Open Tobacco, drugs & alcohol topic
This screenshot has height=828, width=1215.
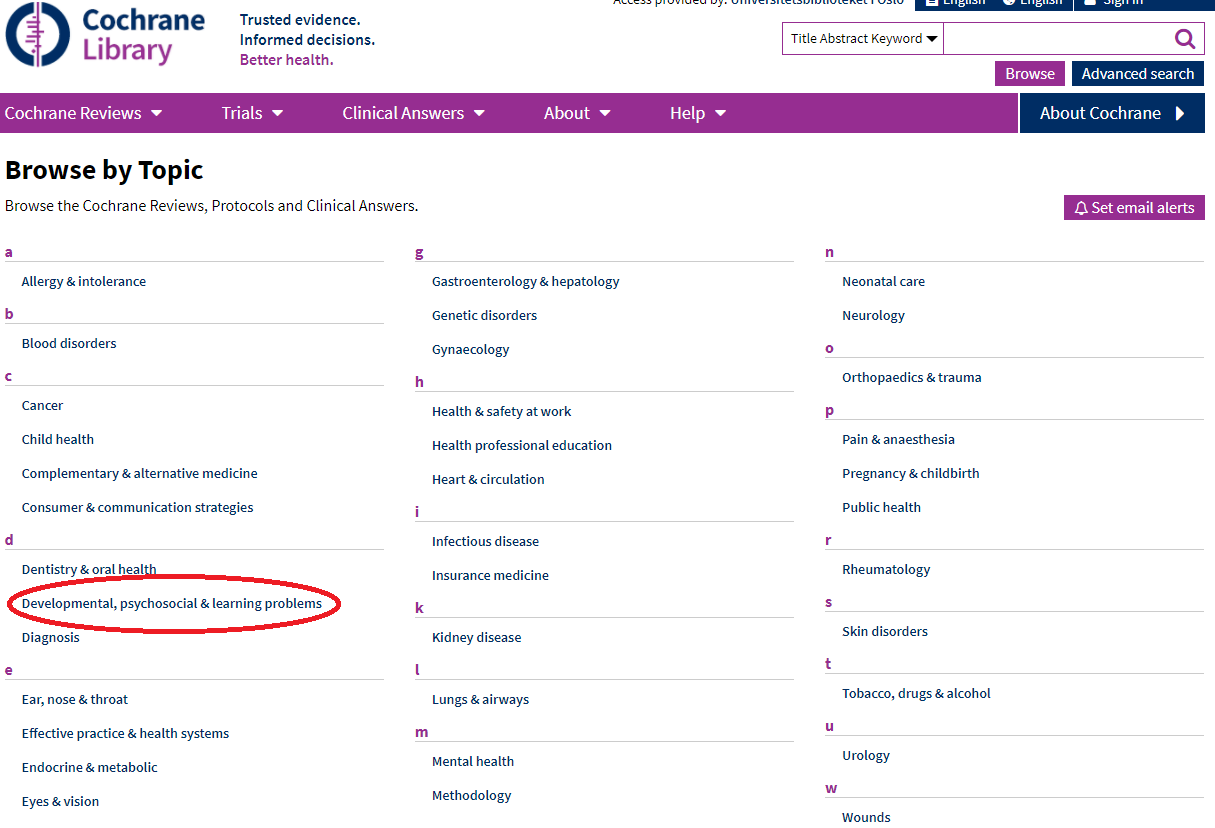point(917,694)
